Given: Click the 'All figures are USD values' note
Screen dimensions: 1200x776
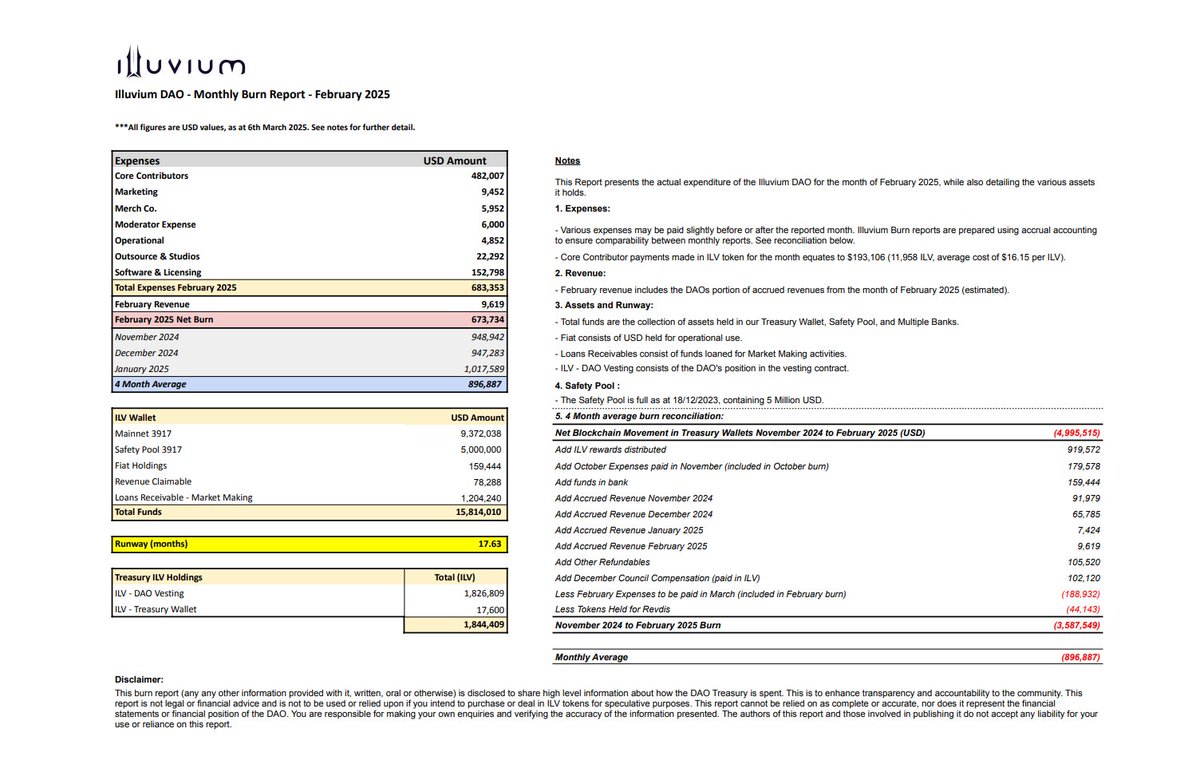Looking at the screenshot, I should point(265,127).
